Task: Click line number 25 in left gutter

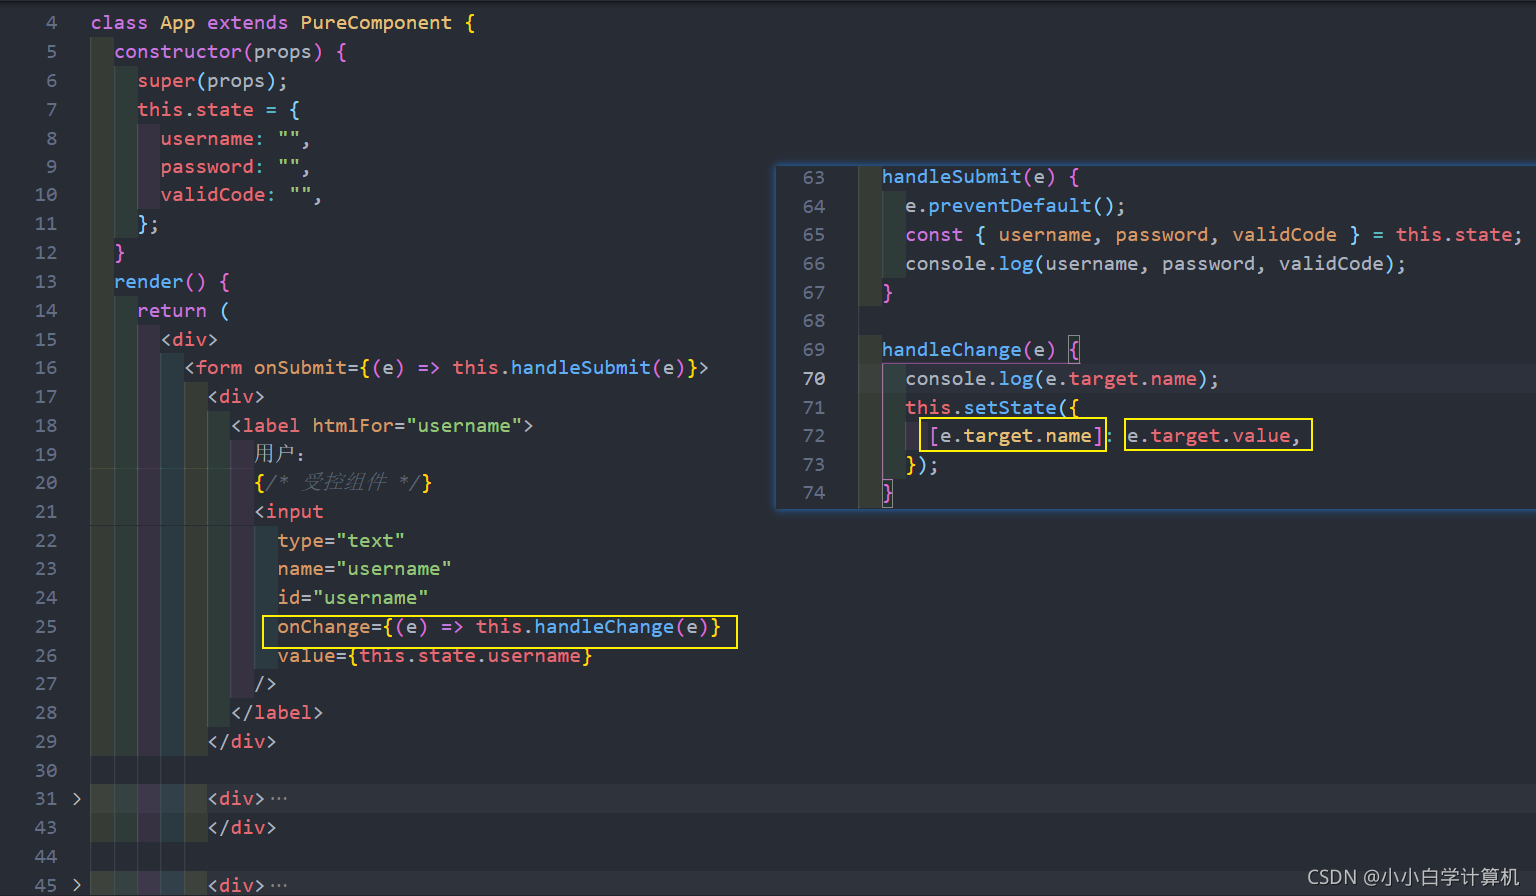Action: [x=46, y=627]
